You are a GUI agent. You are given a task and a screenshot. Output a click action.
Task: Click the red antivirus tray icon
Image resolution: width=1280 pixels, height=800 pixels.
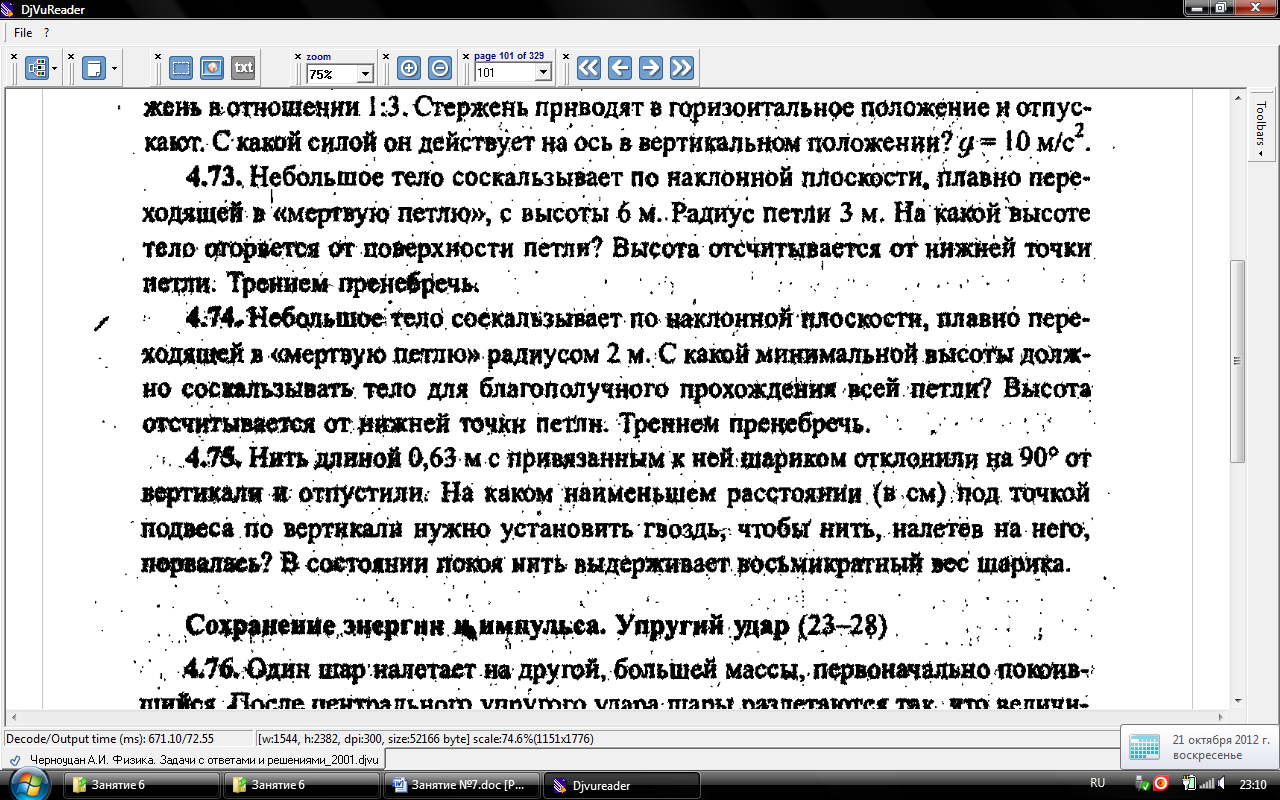pyautogui.click(x=1161, y=783)
